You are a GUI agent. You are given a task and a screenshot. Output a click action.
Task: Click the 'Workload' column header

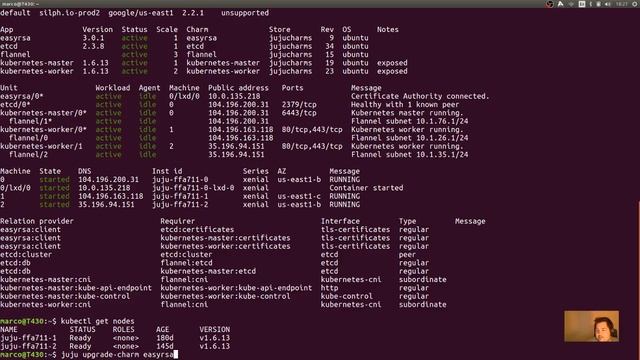(x=113, y=88)
